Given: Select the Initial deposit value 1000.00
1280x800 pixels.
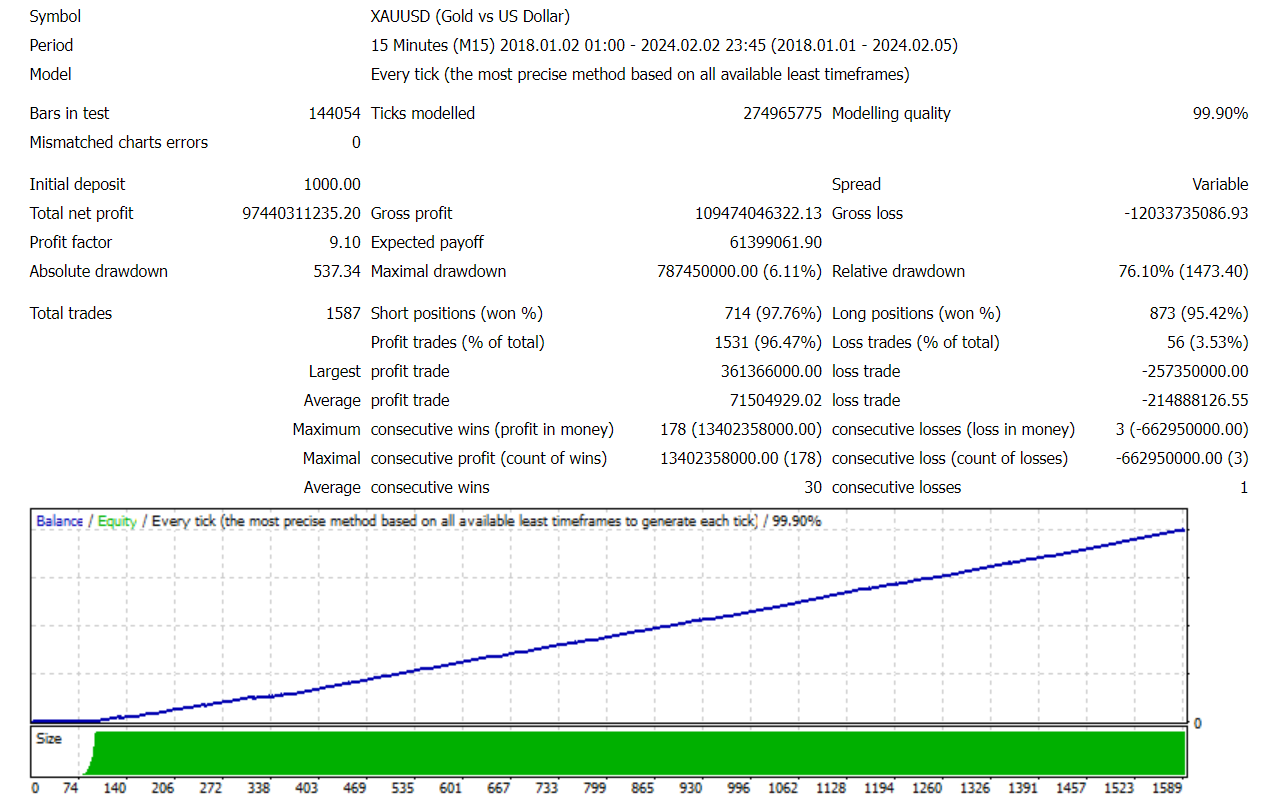Looking at the screenshot, I should click(332, 184).
